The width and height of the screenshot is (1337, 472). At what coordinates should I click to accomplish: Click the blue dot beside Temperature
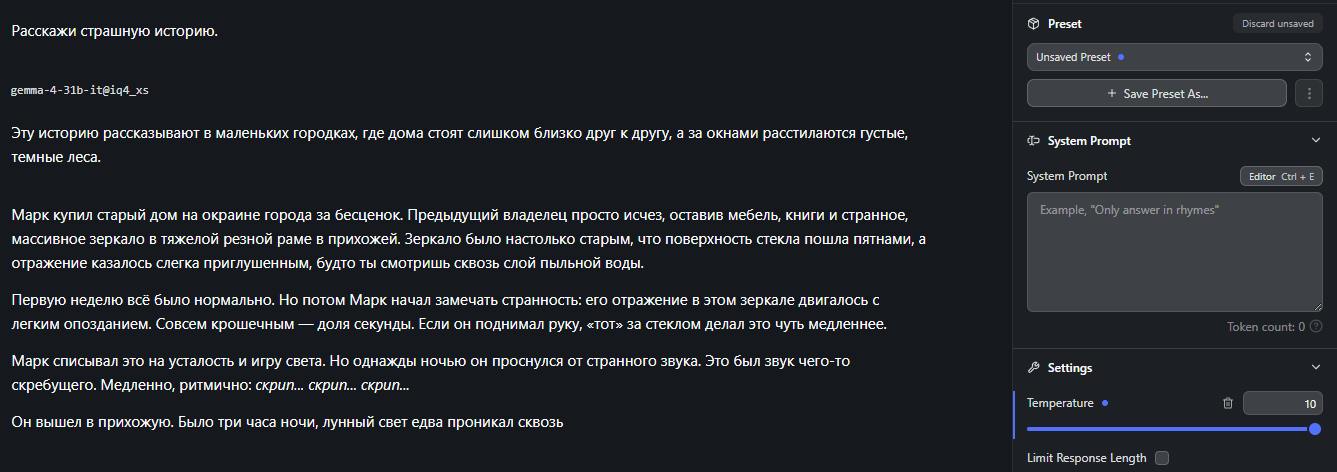1105,403
